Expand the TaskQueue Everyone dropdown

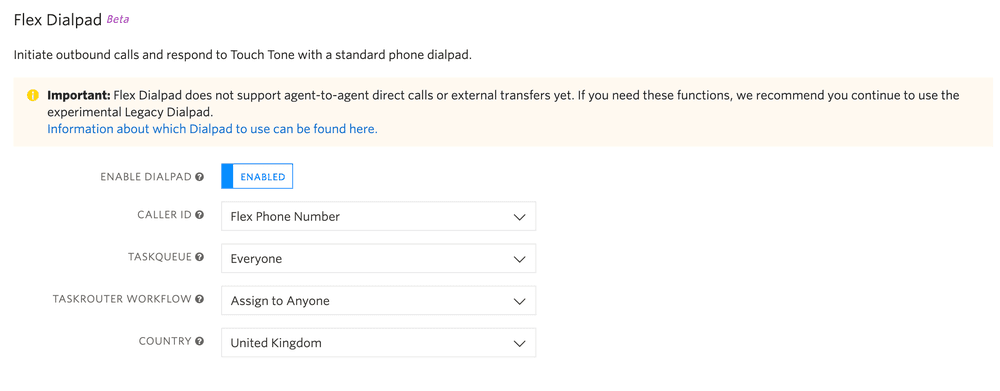coord(378,259)
